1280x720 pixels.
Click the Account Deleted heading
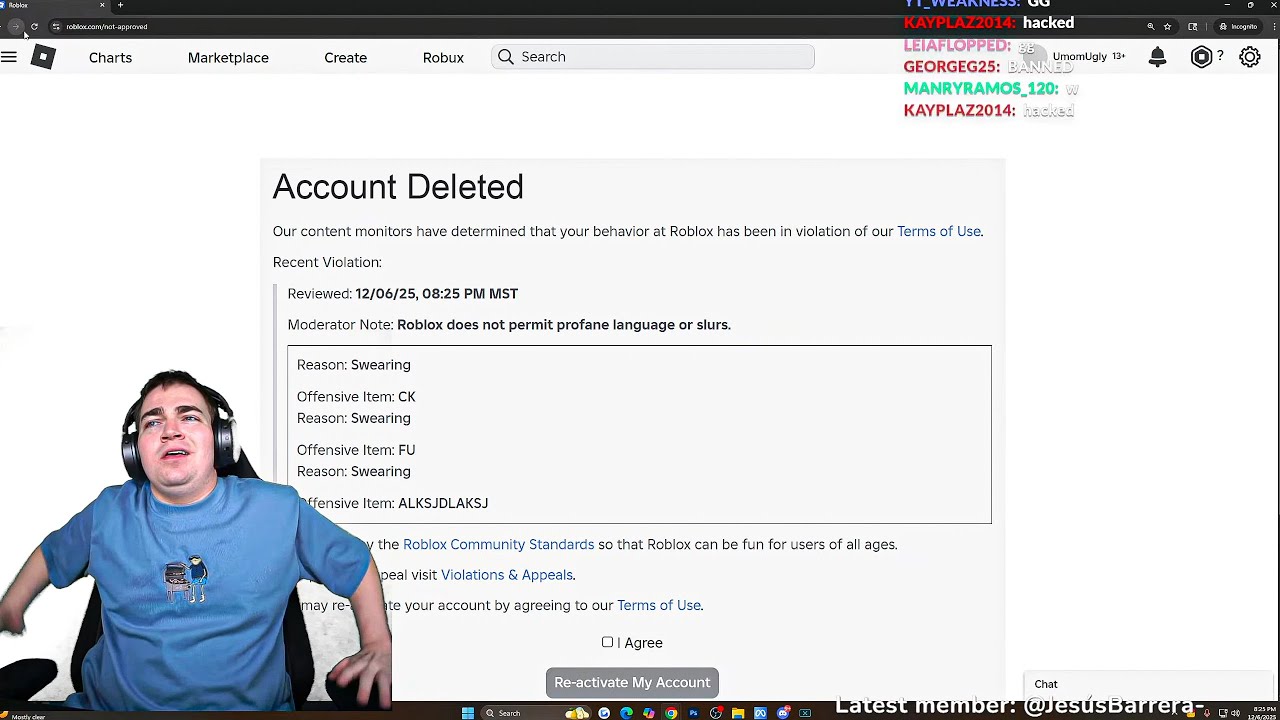coord(398,187)
